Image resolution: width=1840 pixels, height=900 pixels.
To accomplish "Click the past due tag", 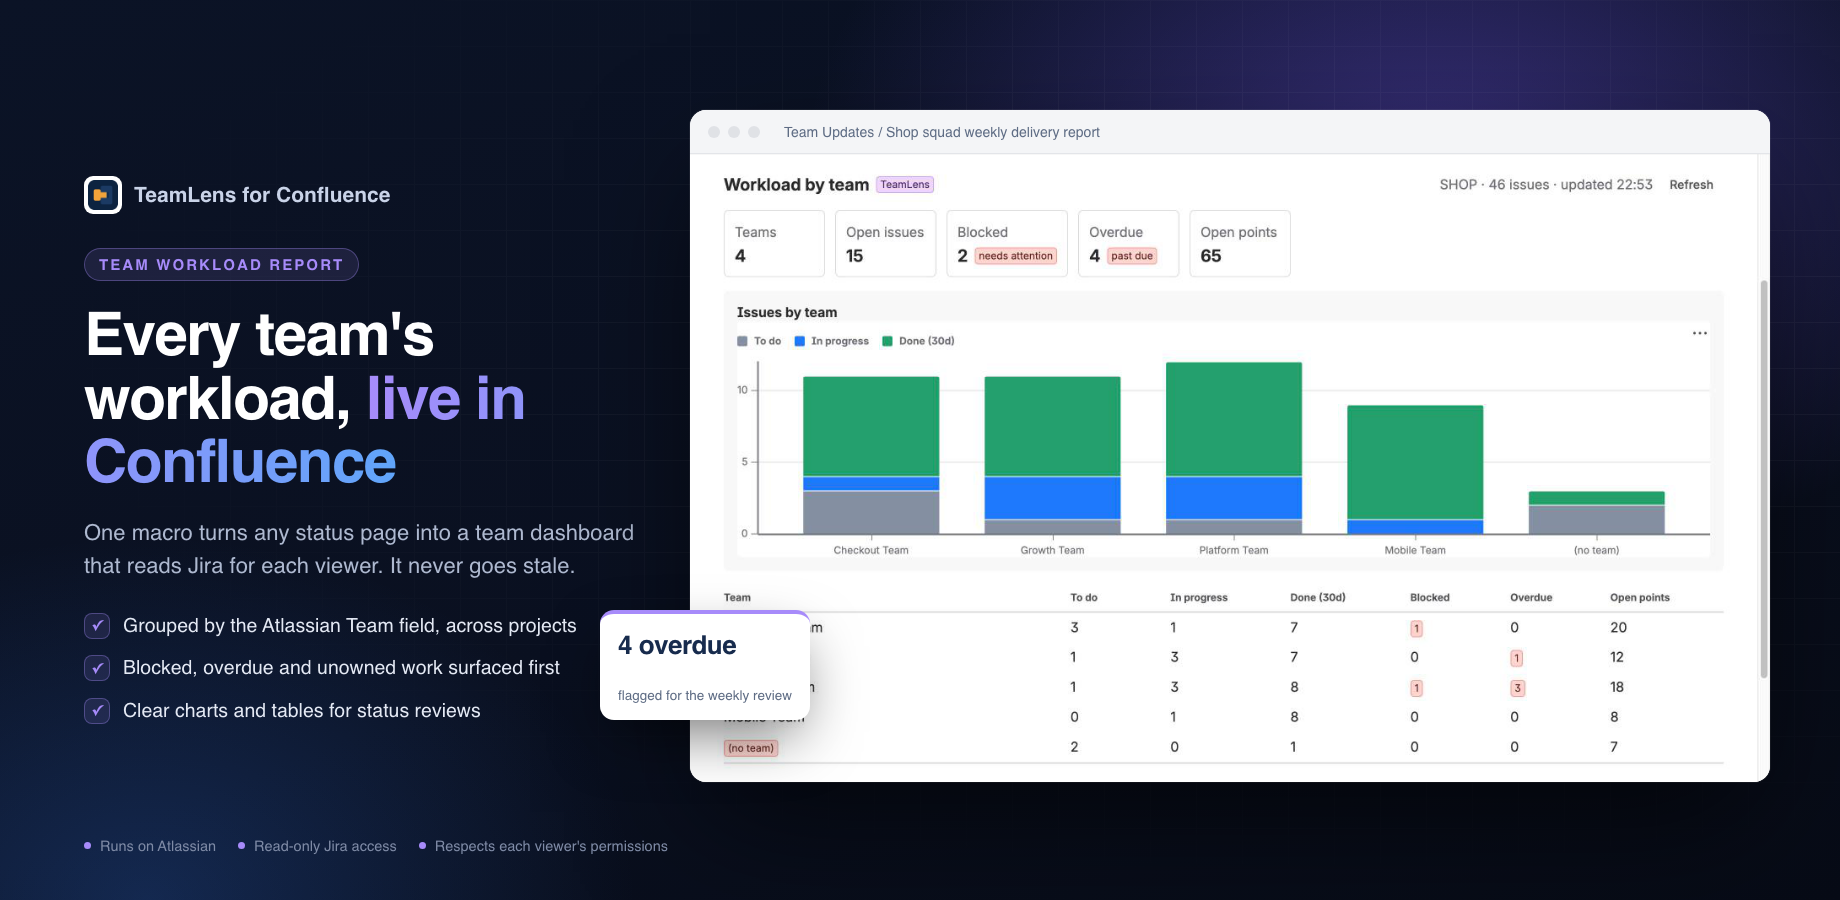I will (x=1132, y=256).
